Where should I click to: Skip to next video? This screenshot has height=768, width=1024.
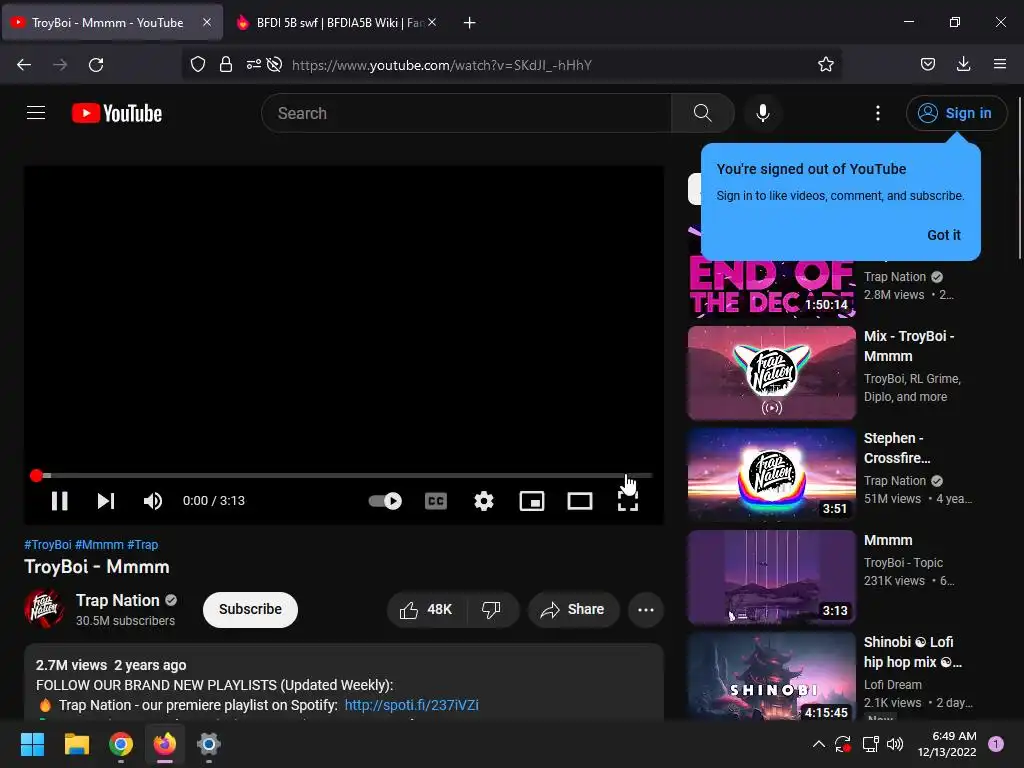[x=106, y=501]
